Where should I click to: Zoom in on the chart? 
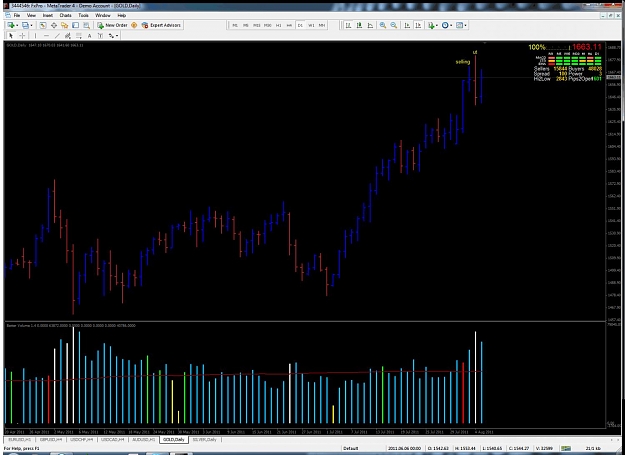click(x=383, y=25)
